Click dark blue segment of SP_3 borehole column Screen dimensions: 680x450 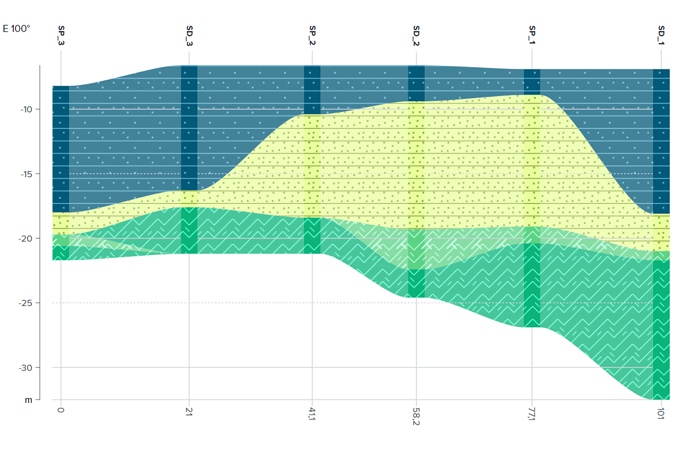[61, 150]
